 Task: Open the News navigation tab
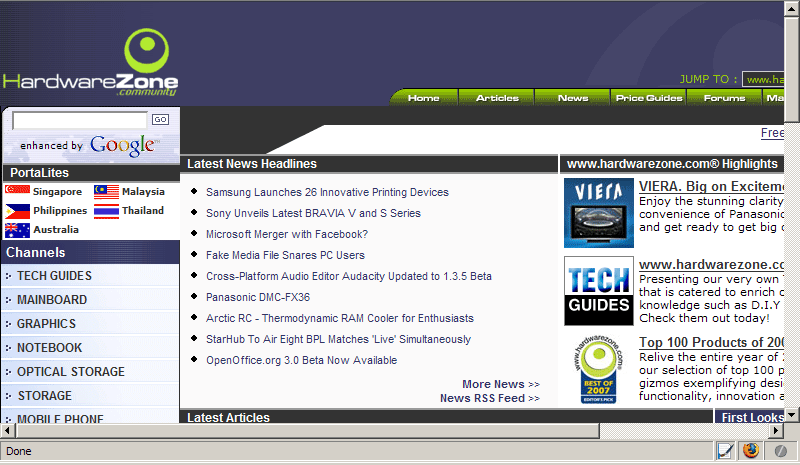pyautogui.click(x=573, y=97)
